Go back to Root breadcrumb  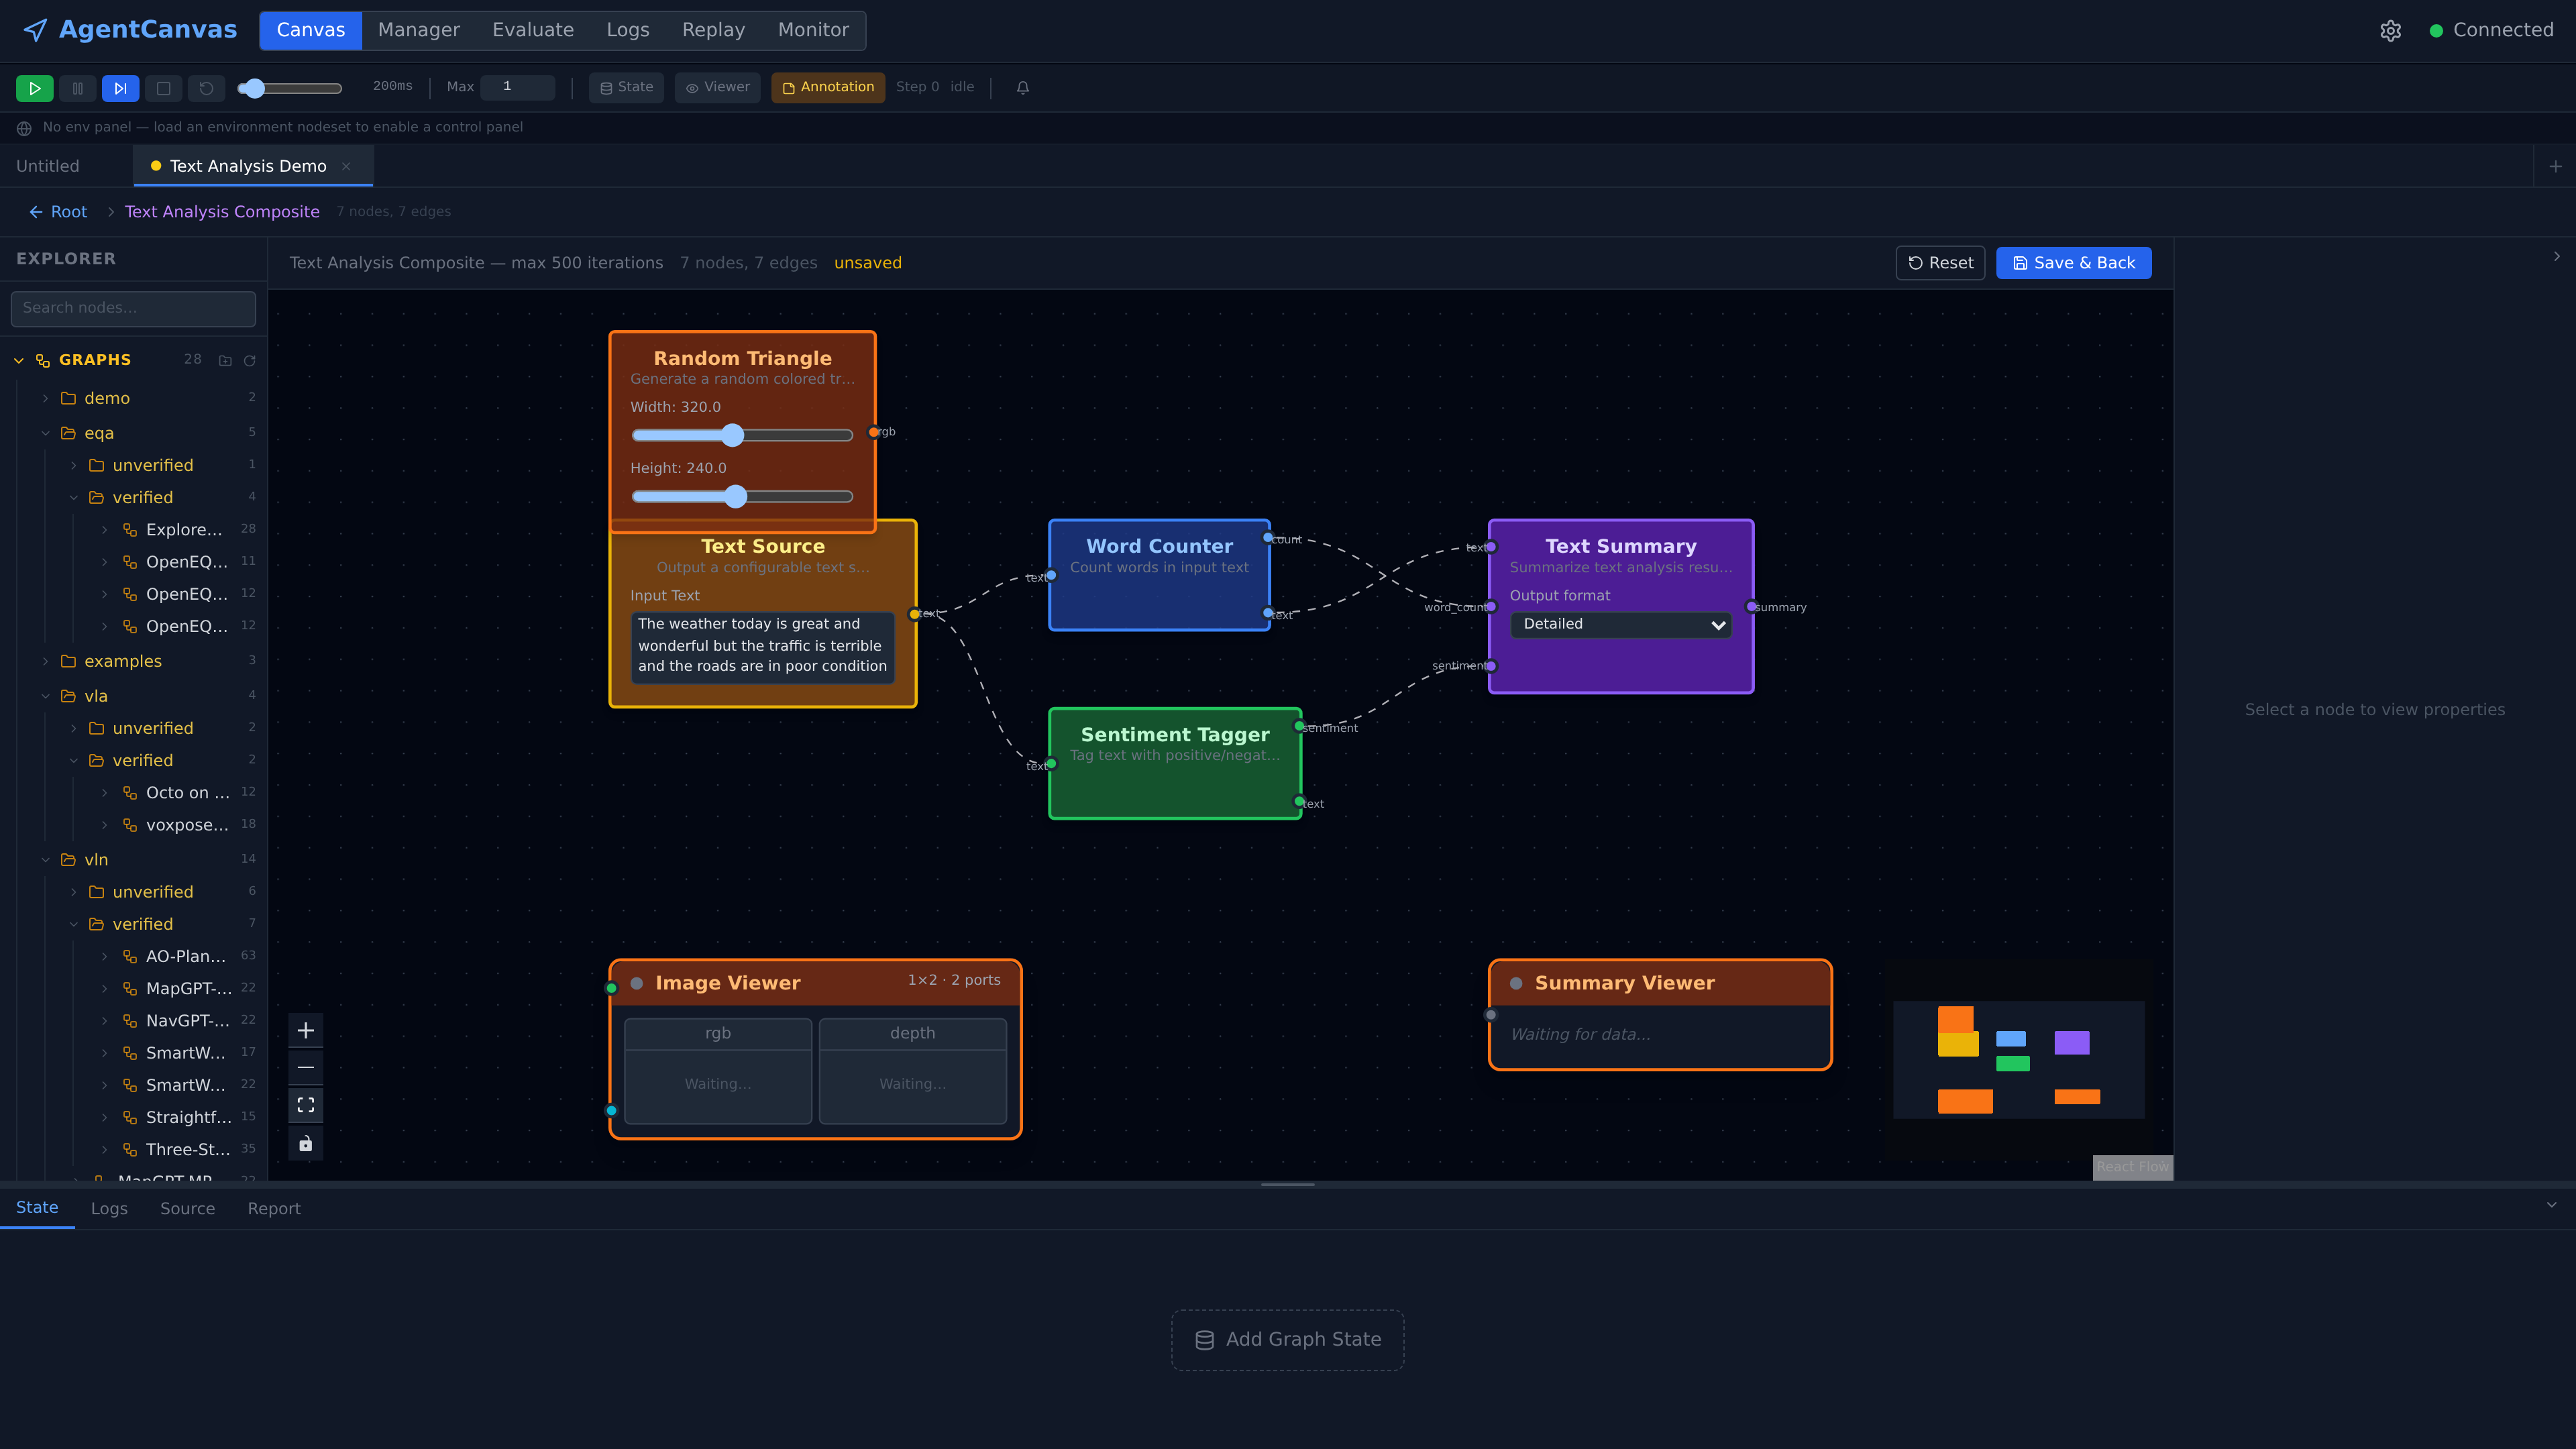pyautogui.click(x=58, y=212)
